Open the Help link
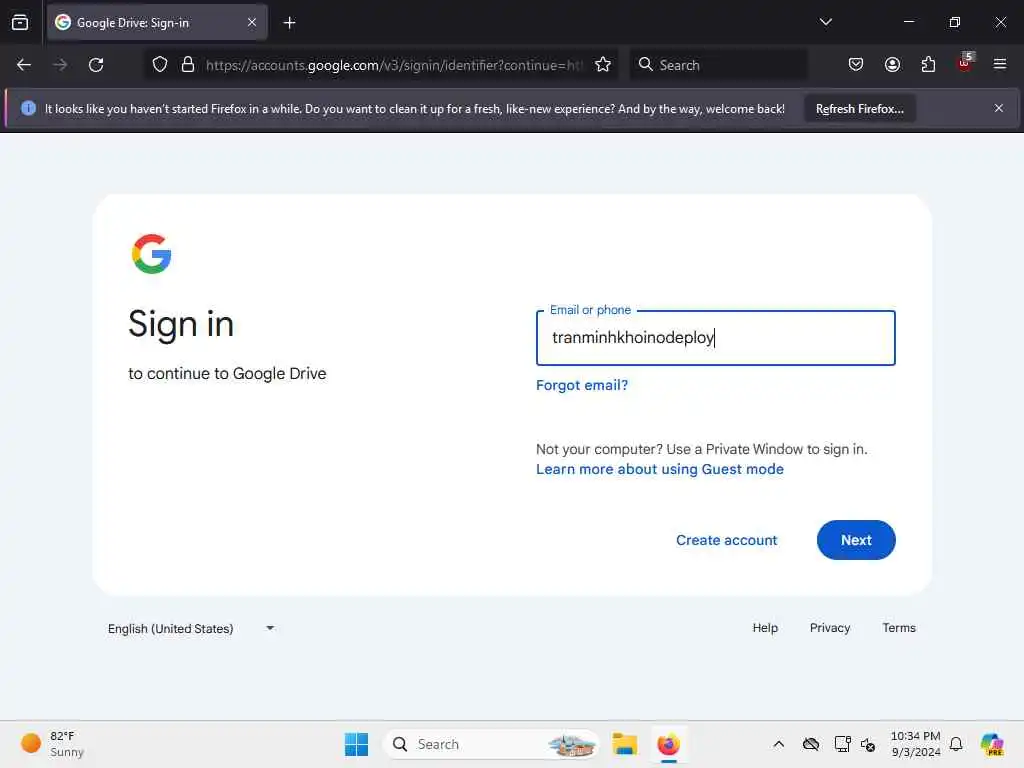The height and width of the screenshot is (768, 1024). [x=765, y=628]
